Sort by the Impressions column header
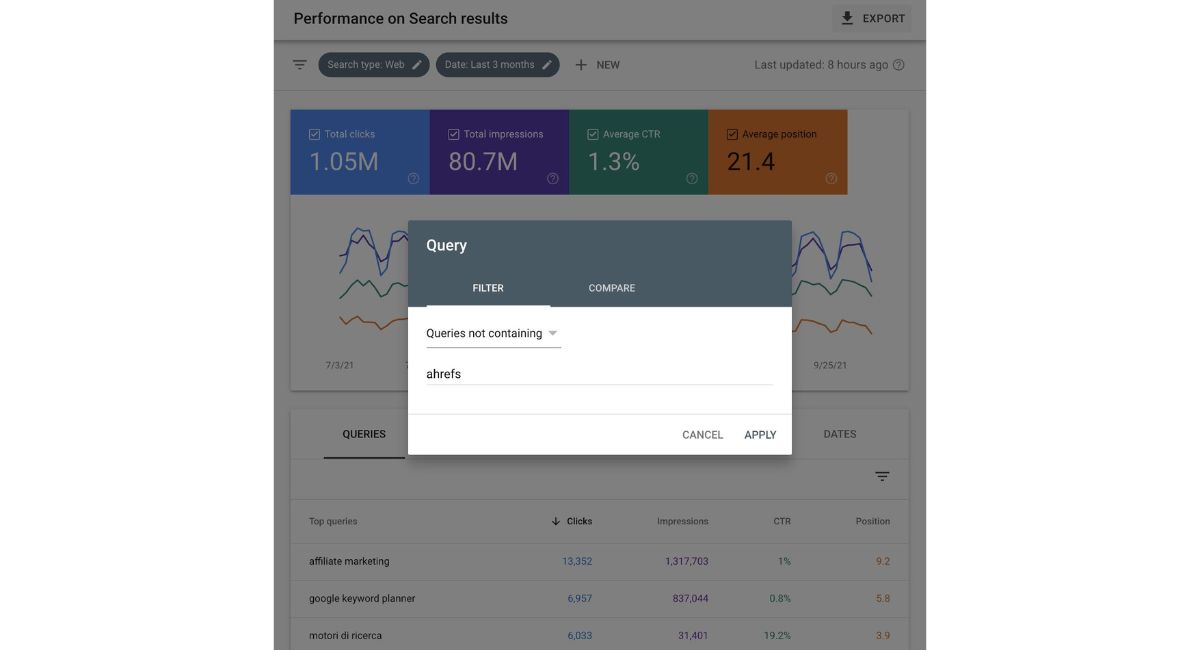Image resolution: width=1200 pixels, height=650 pixels. [683, 521]
